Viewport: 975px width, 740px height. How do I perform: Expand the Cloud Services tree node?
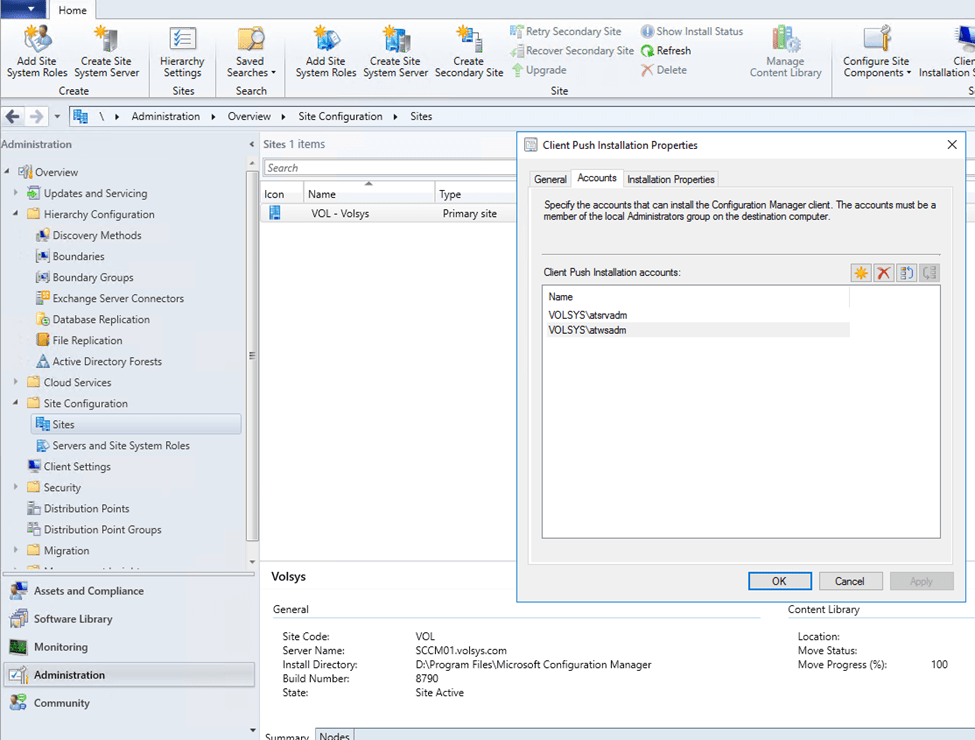click(16, 383)
